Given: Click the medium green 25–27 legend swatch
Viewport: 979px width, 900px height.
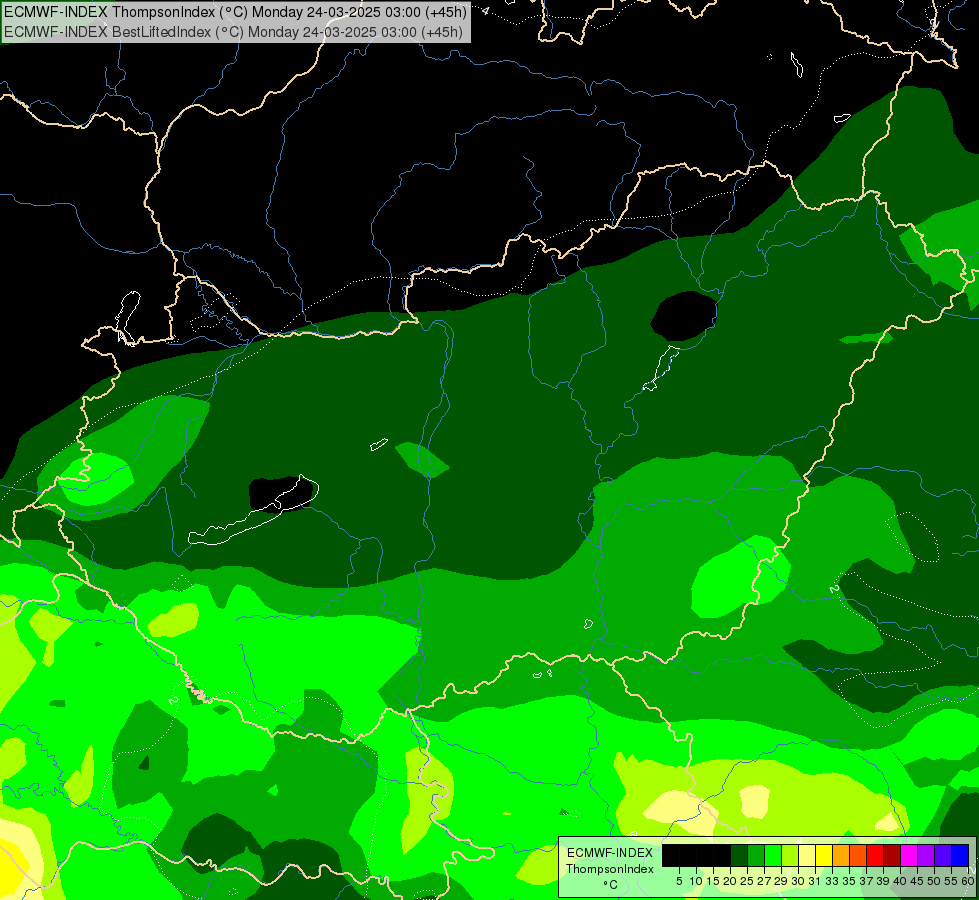Looking at the screenshot, I should [x=756, y=855].
